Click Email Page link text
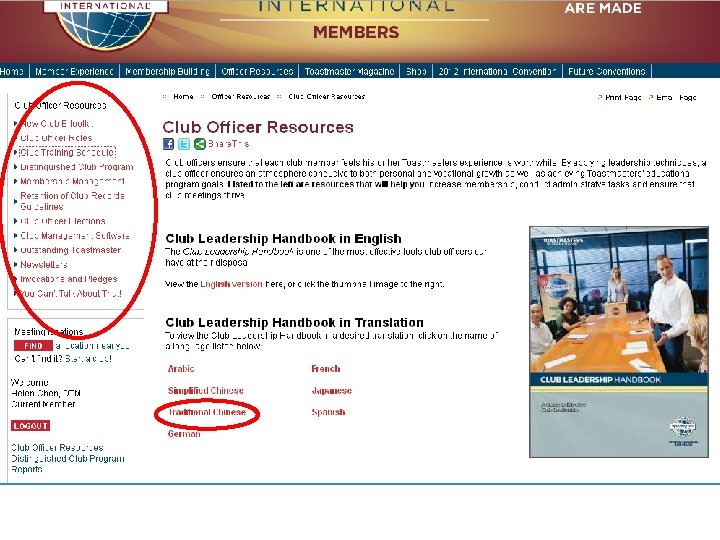 [676, 97]
